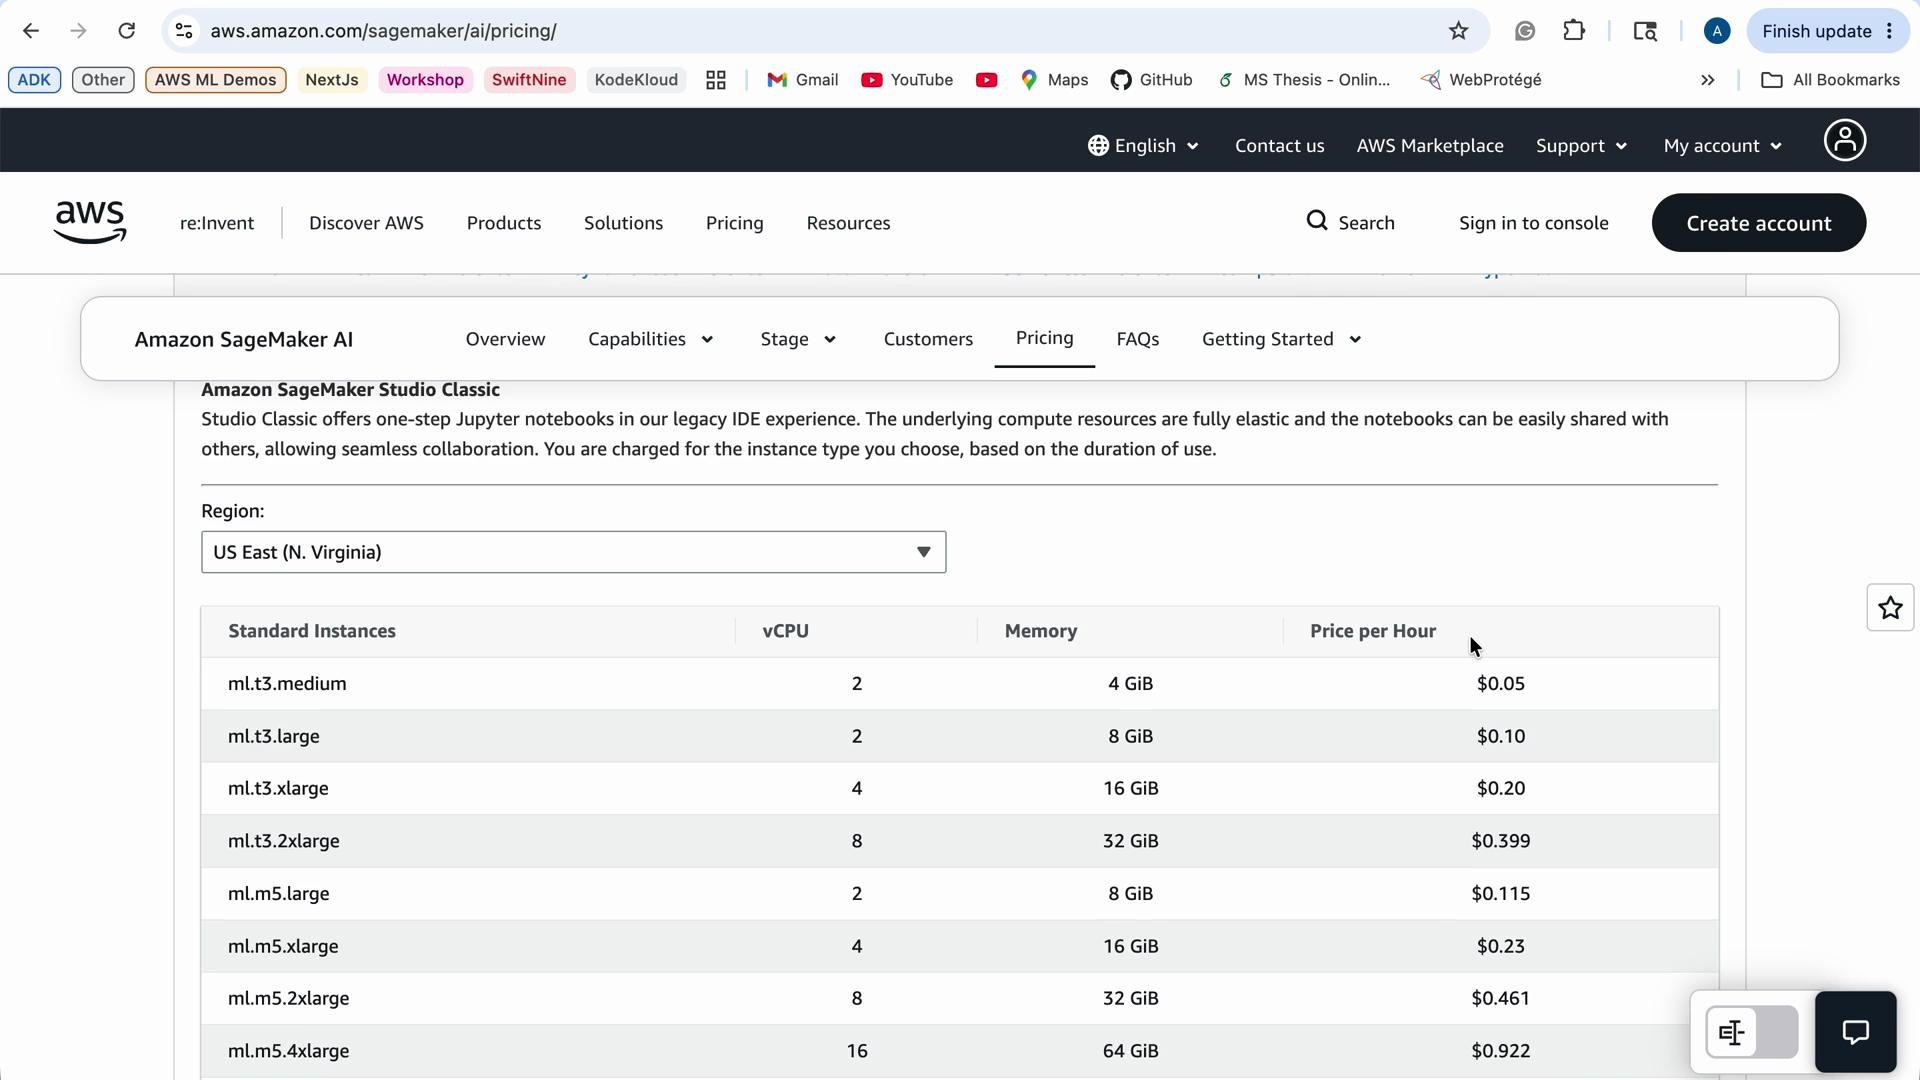Open the All Bookmarks folder

click(x=1830, y=80)
